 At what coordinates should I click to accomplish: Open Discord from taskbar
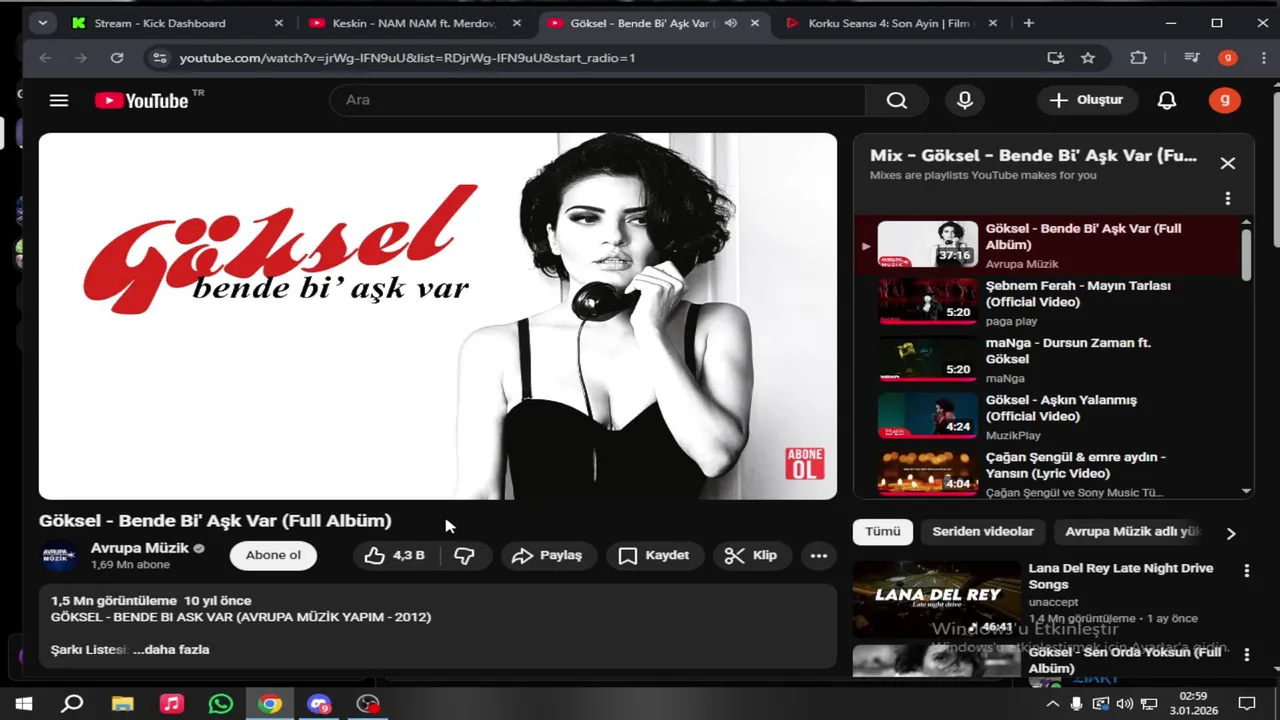(x=319, y=704)
